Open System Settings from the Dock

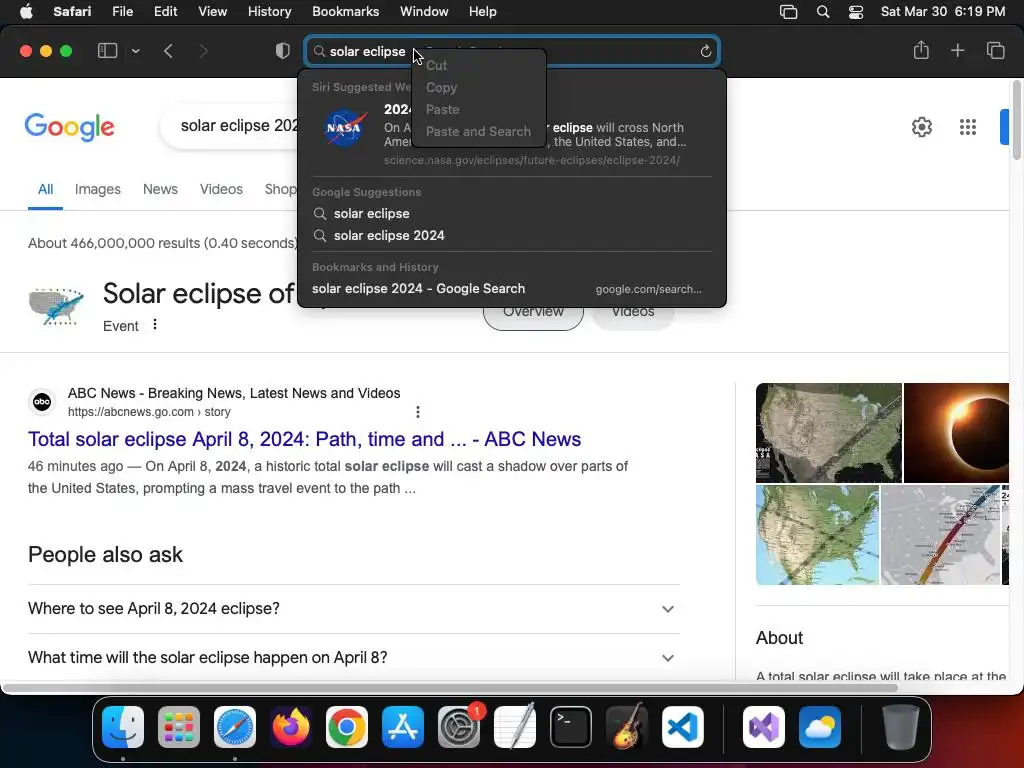point(459,727)
